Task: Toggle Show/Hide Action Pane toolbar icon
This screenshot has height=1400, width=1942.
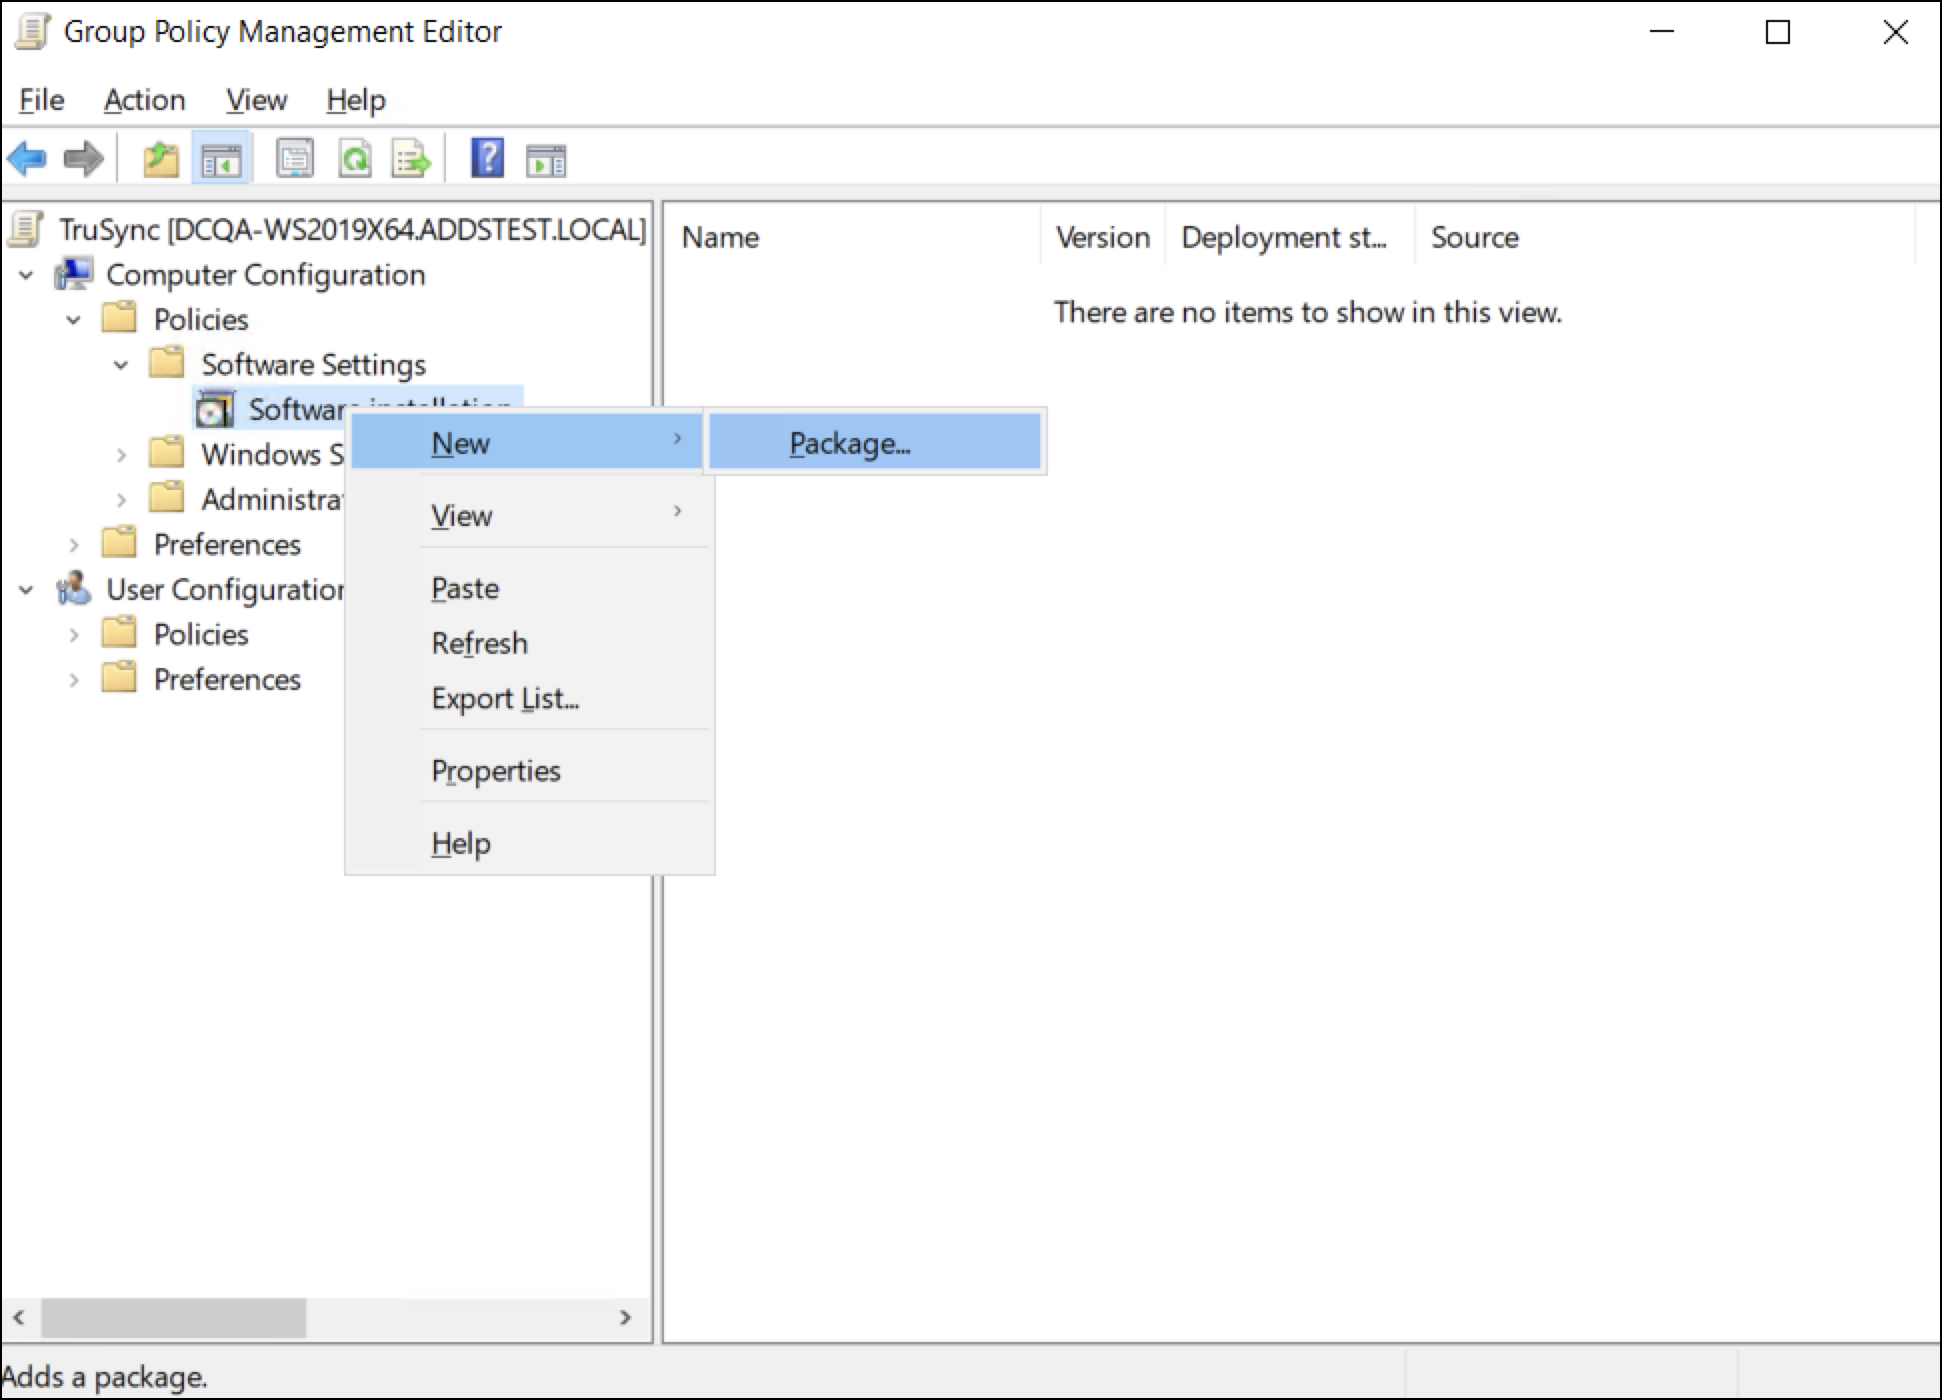Action: point(546,158)
